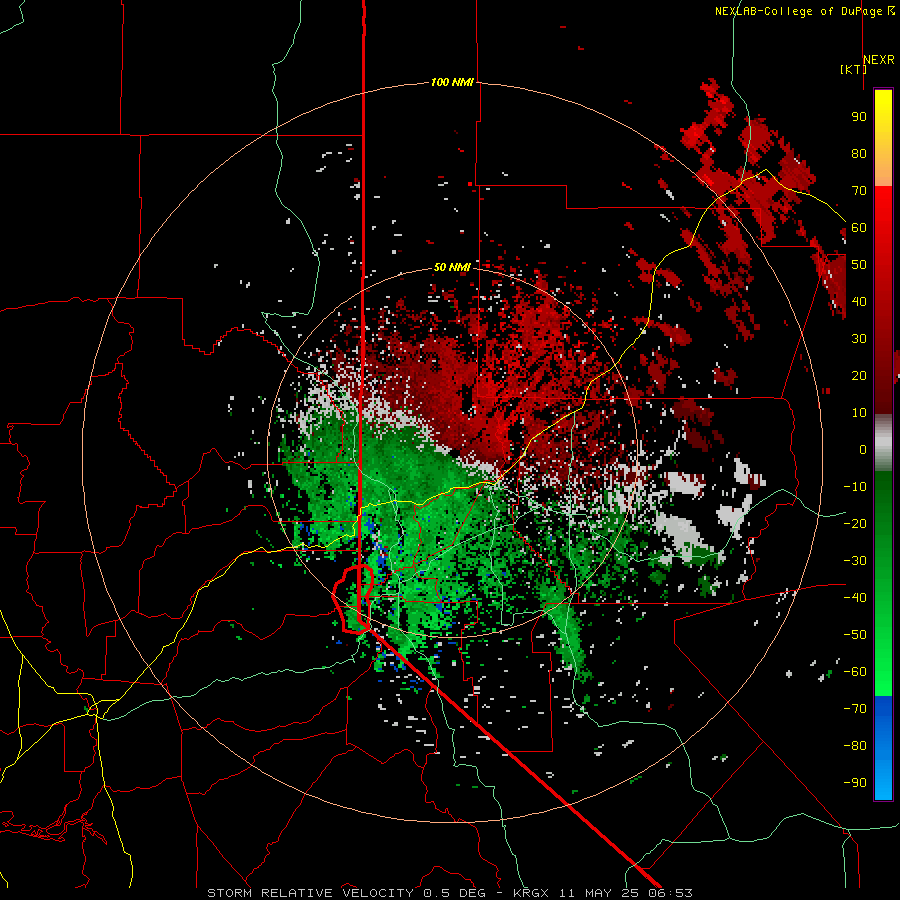
Task: Click the 100 NMI range ring label
Action: [x=452, y=82]
